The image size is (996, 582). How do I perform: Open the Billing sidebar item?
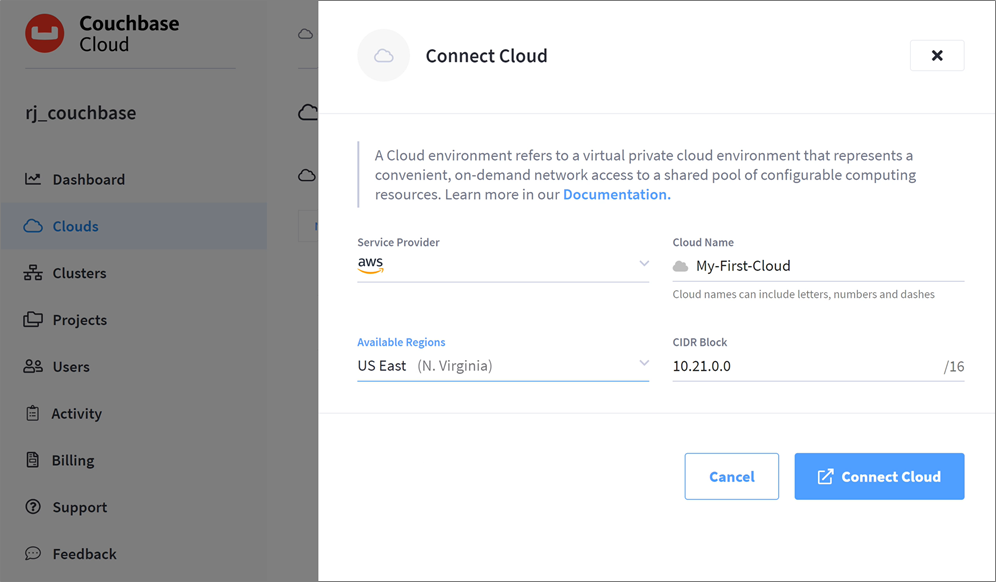(x=73, y=460)
